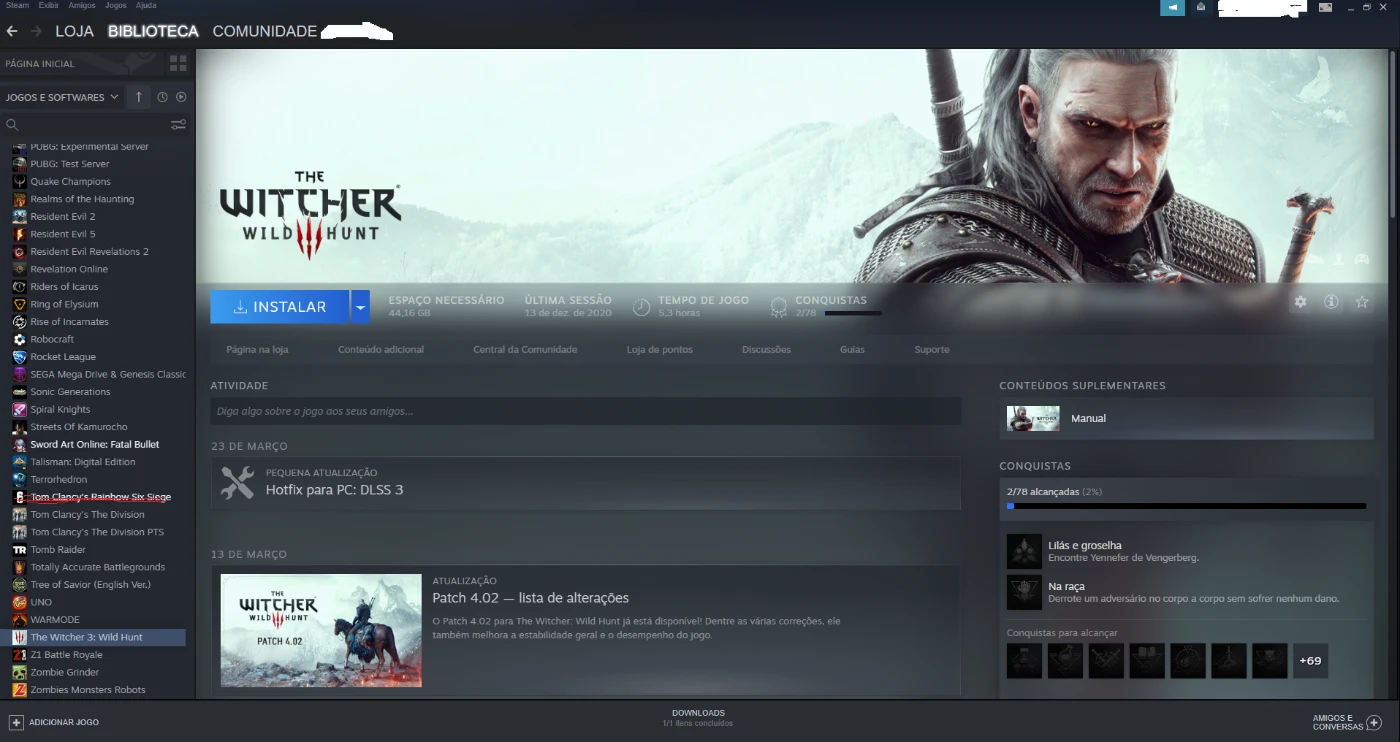Show game info icon

(x=1331, y=301)
